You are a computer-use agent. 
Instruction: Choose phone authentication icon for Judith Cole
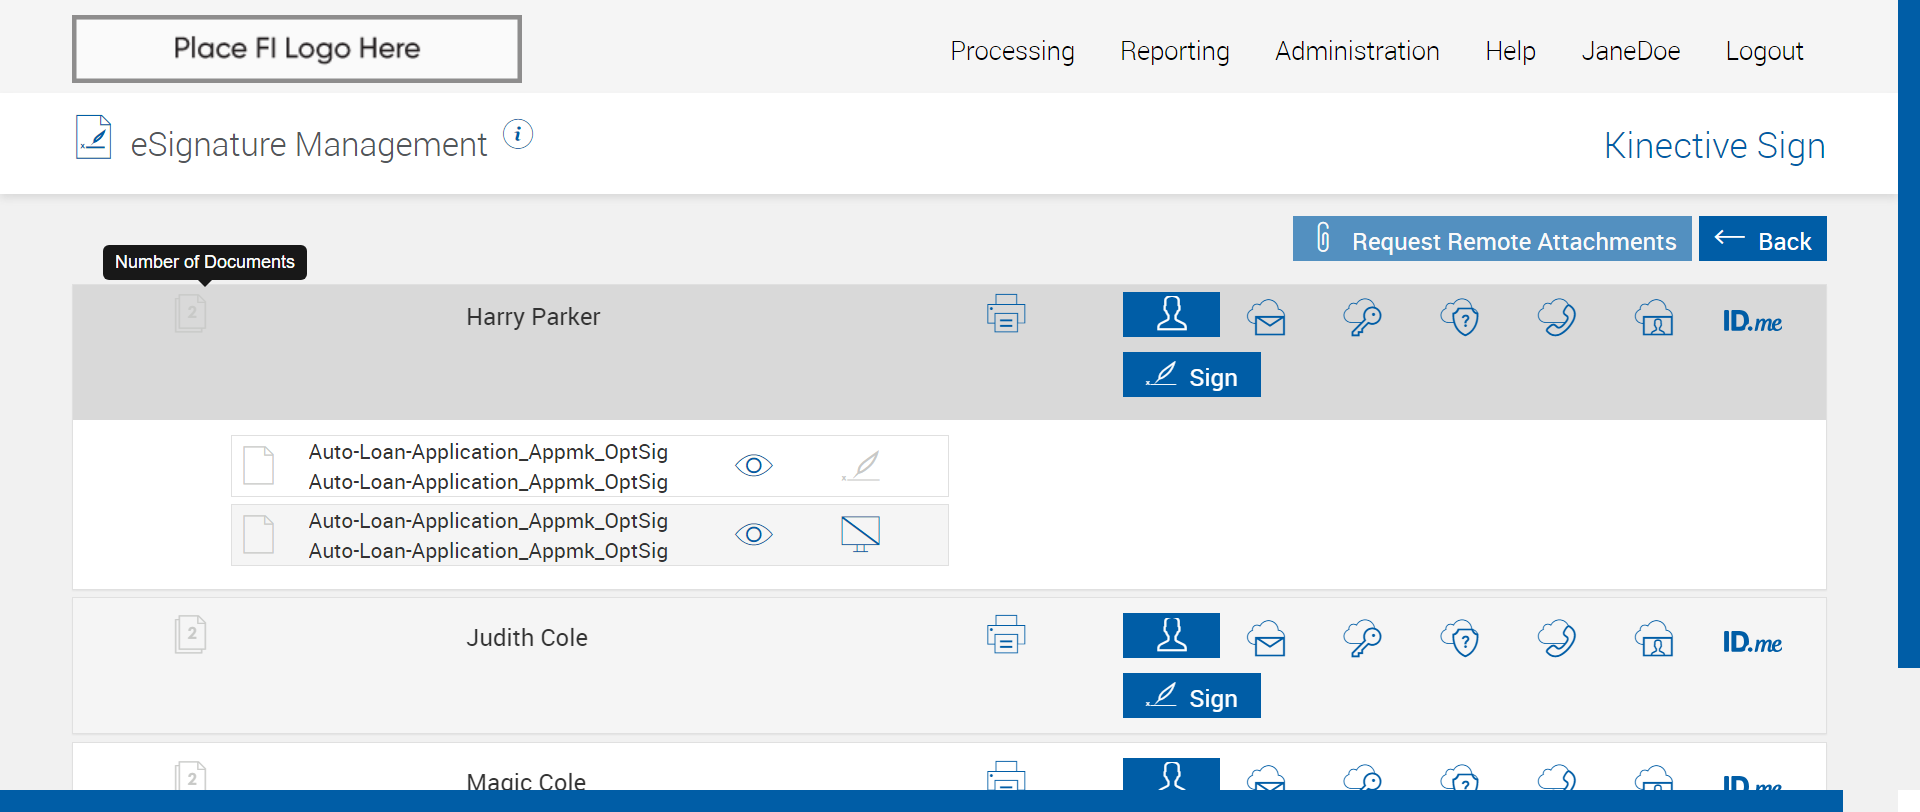1557,639
